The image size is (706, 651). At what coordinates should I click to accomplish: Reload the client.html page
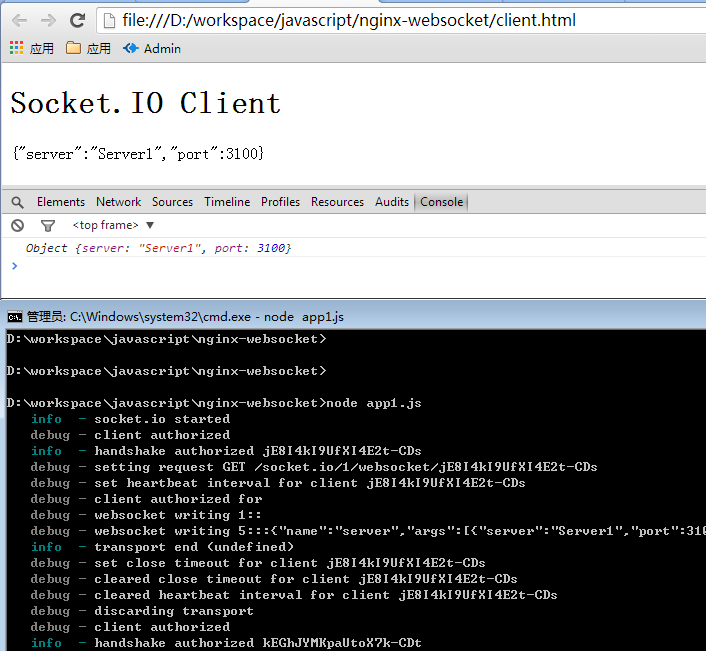pos(77,20)
